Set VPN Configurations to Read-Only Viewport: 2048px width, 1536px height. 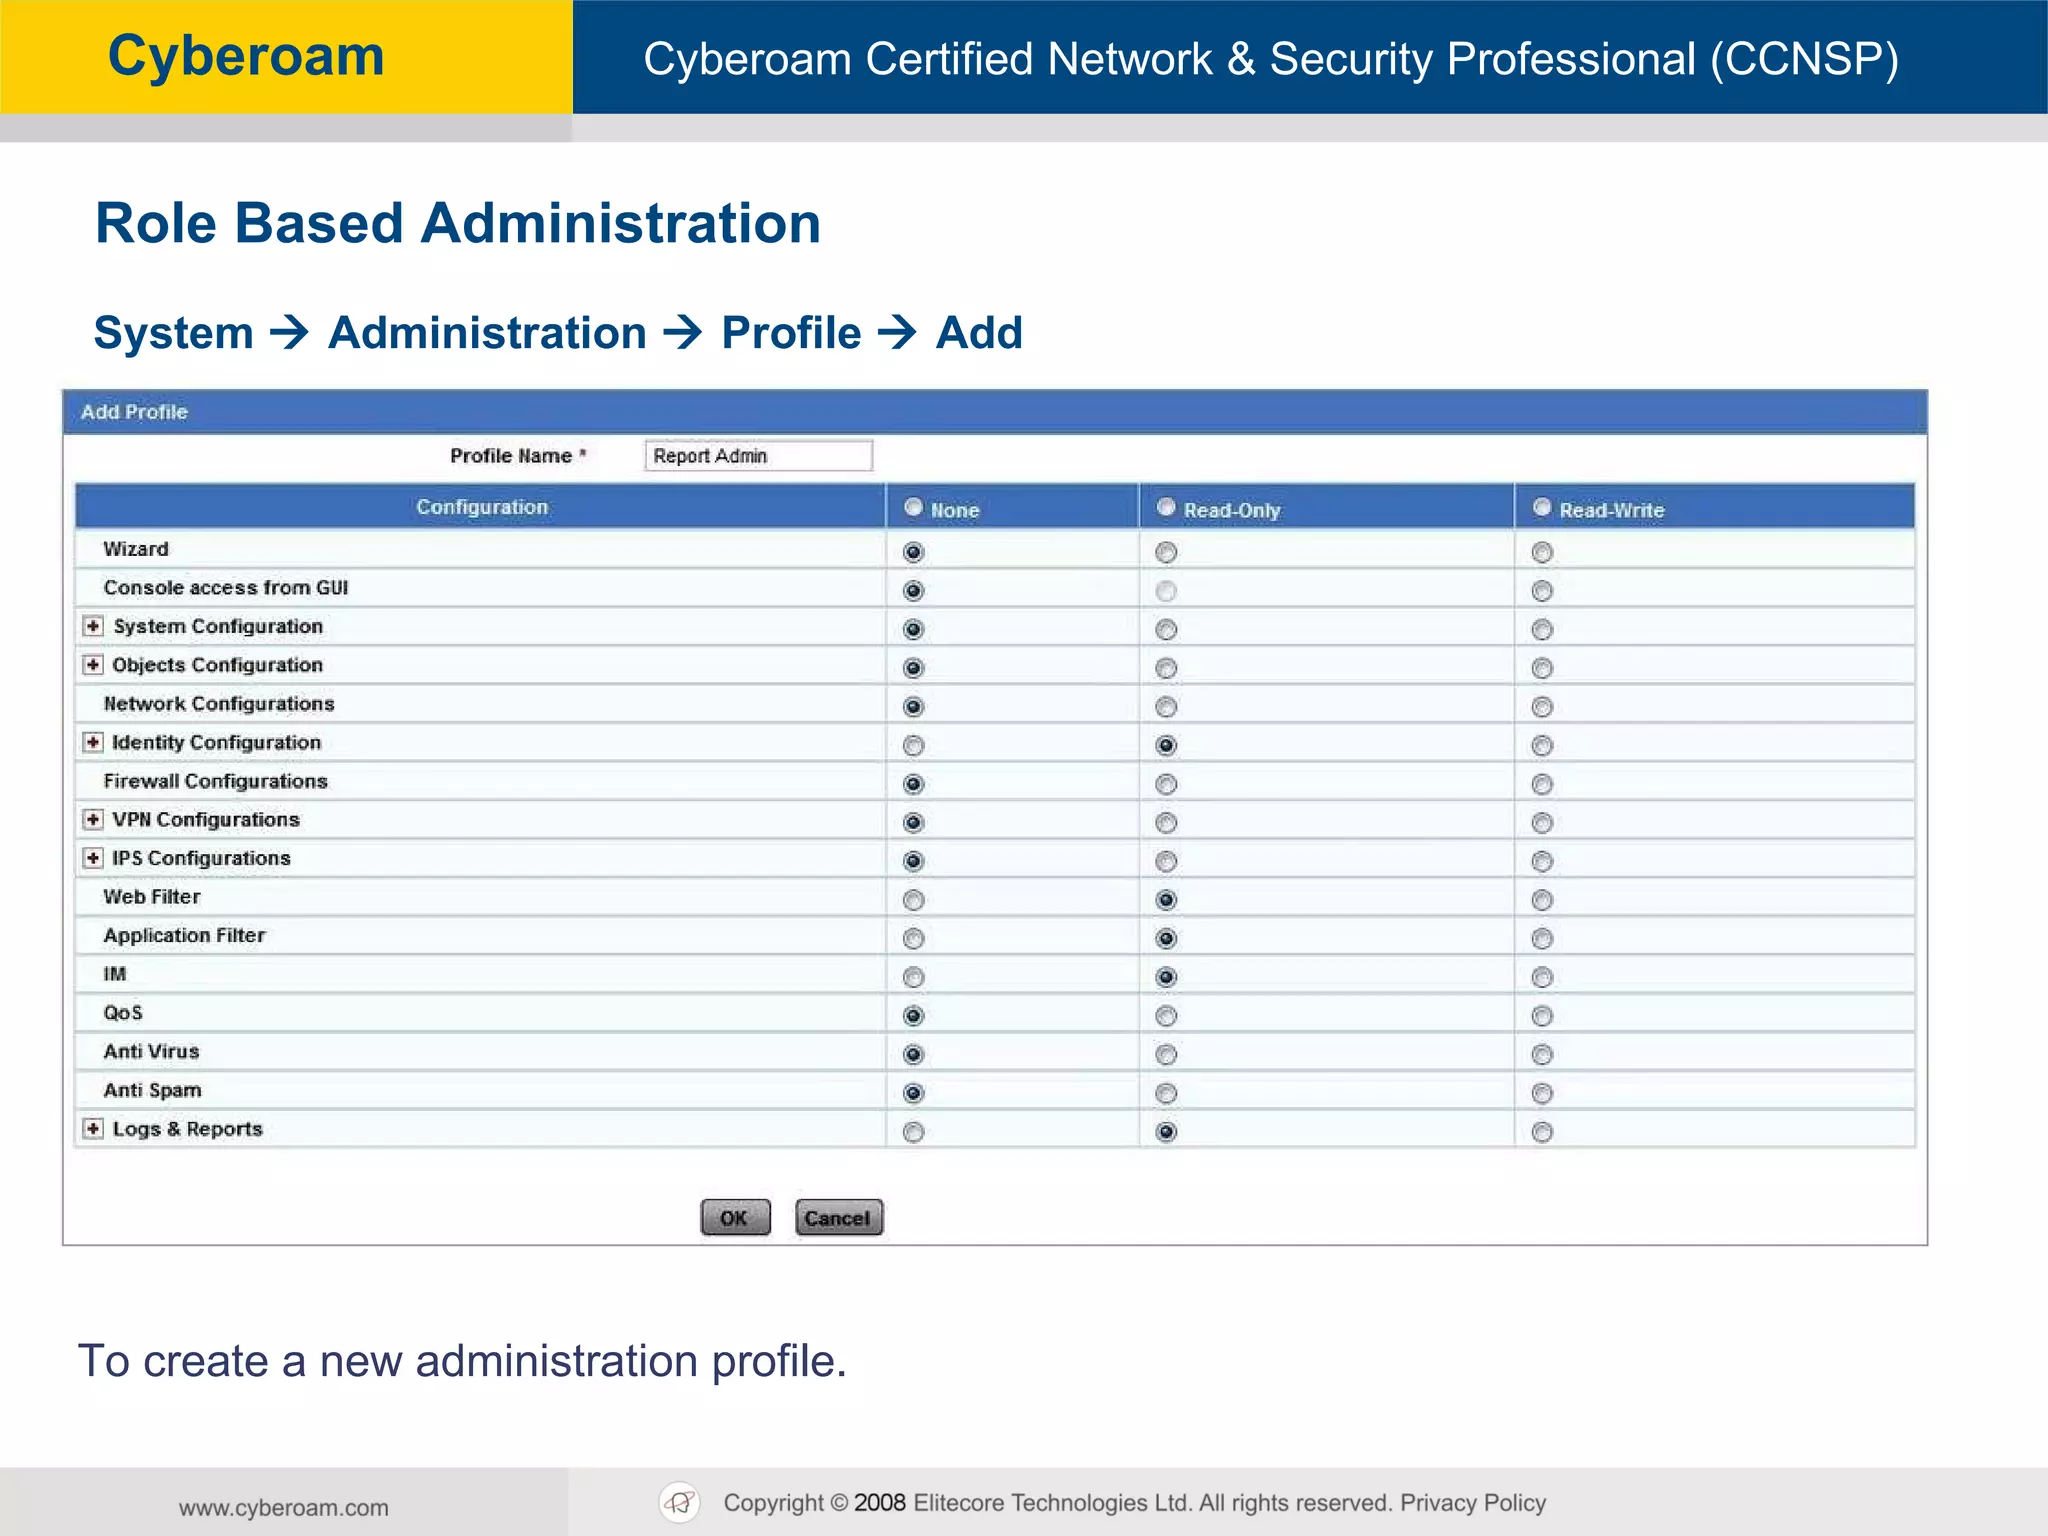(1166, 823)
